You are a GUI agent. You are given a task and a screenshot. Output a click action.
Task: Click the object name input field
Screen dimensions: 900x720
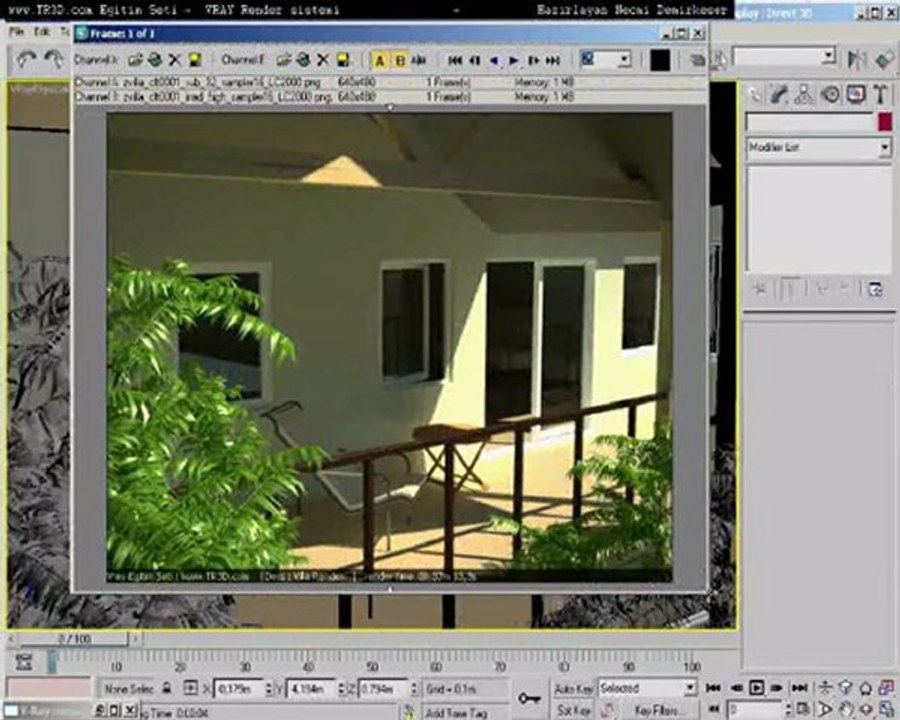pos(809,122)
